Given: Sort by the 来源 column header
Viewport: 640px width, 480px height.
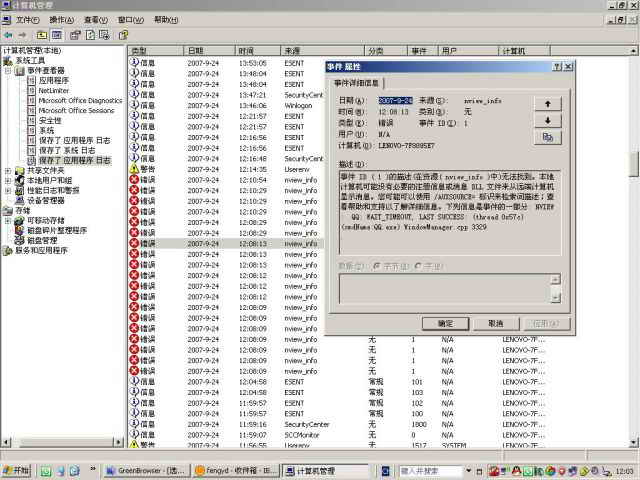Looking at the screenshot, I should (x=322, y=51).
